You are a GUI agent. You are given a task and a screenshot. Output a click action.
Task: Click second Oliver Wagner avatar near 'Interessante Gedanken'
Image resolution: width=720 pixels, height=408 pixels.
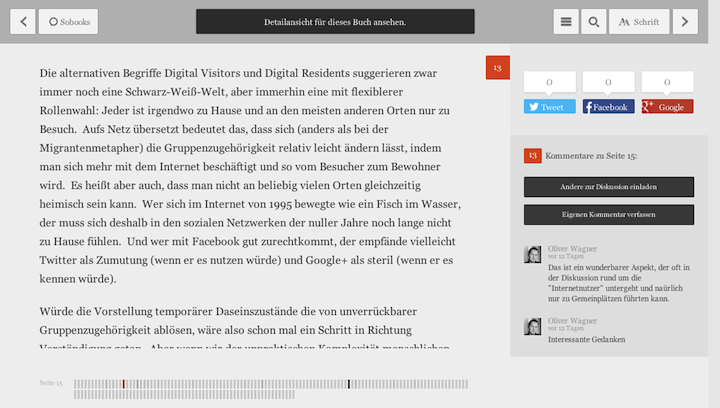coord(533,326)
